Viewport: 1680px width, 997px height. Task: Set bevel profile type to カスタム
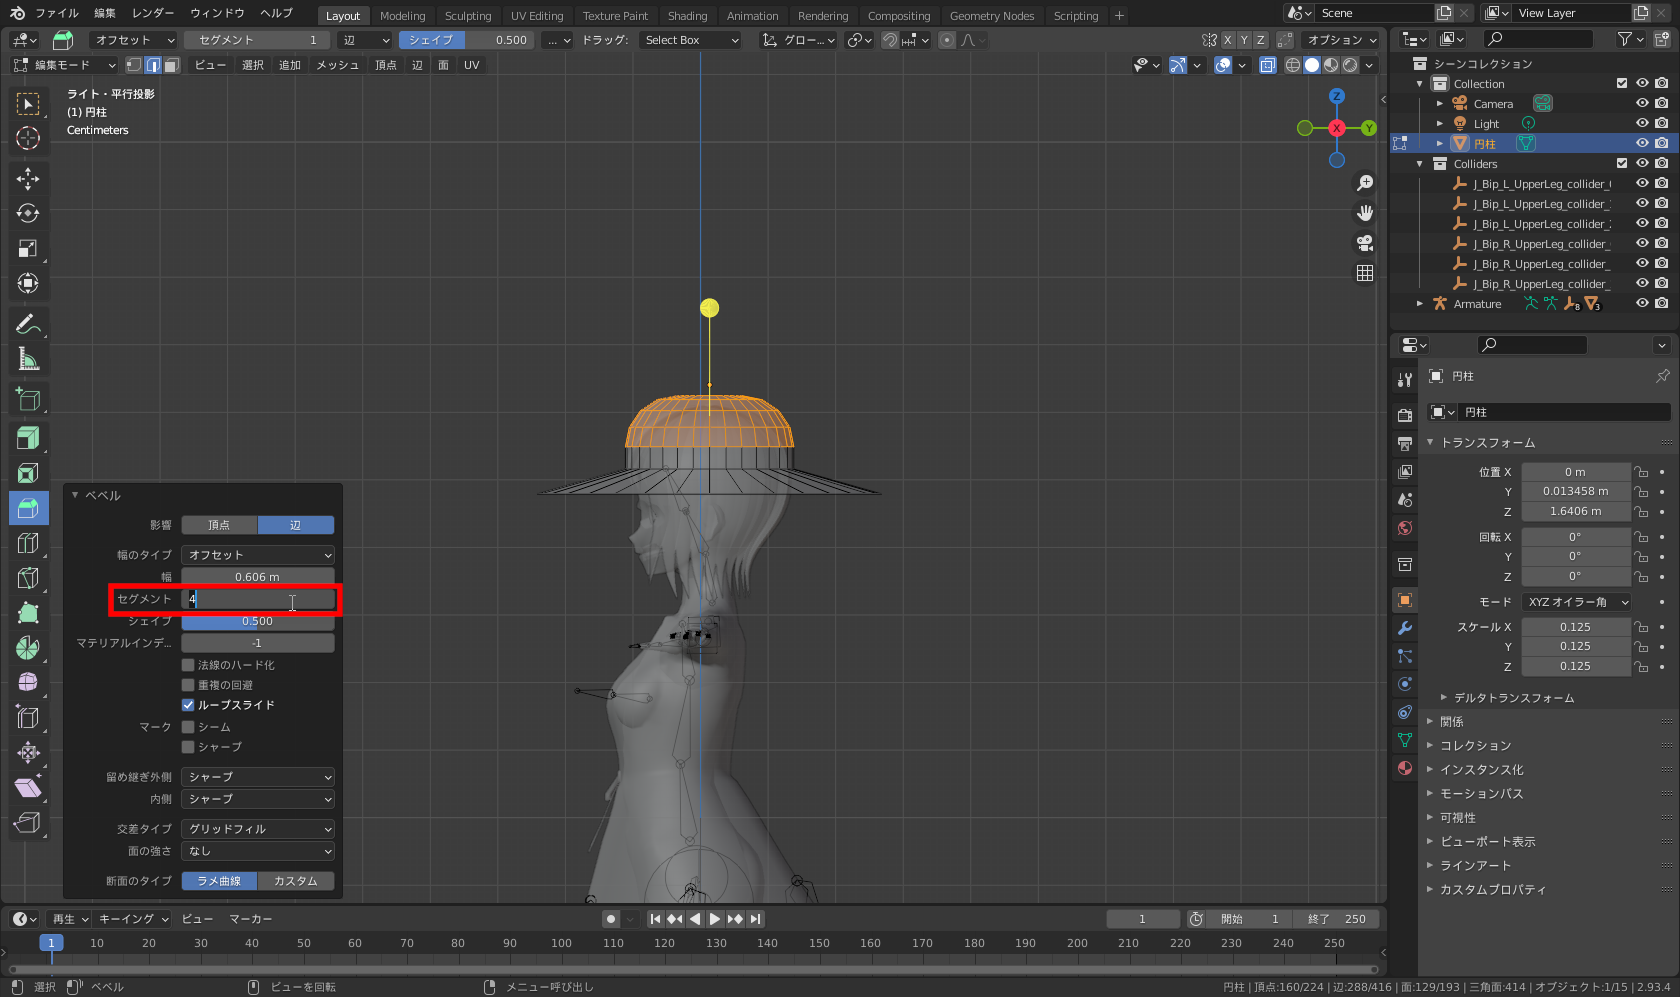296,881
